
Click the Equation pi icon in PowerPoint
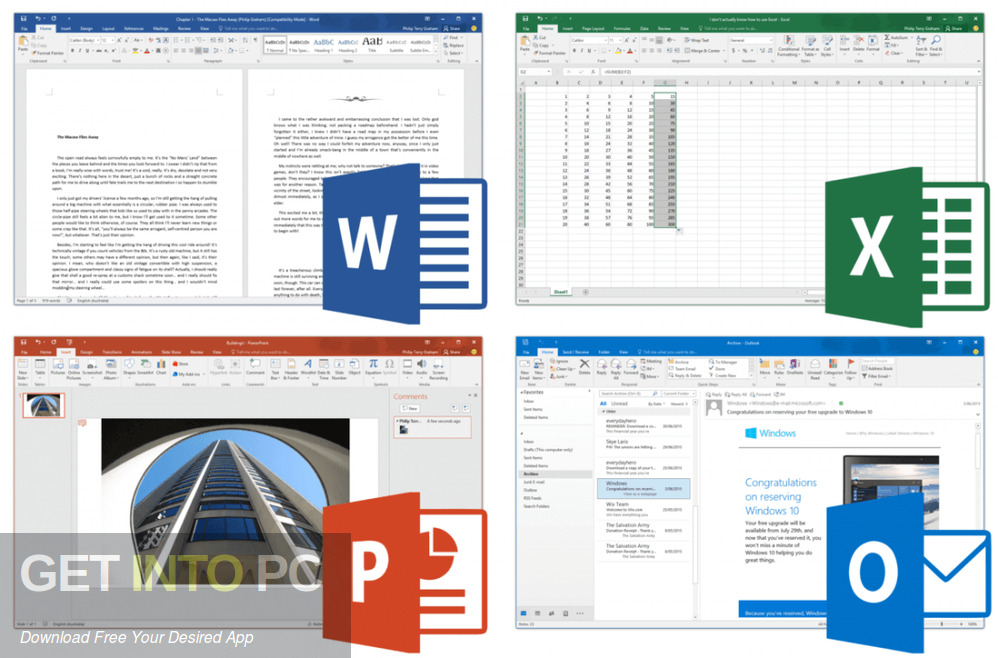click(x=373, y=363)
